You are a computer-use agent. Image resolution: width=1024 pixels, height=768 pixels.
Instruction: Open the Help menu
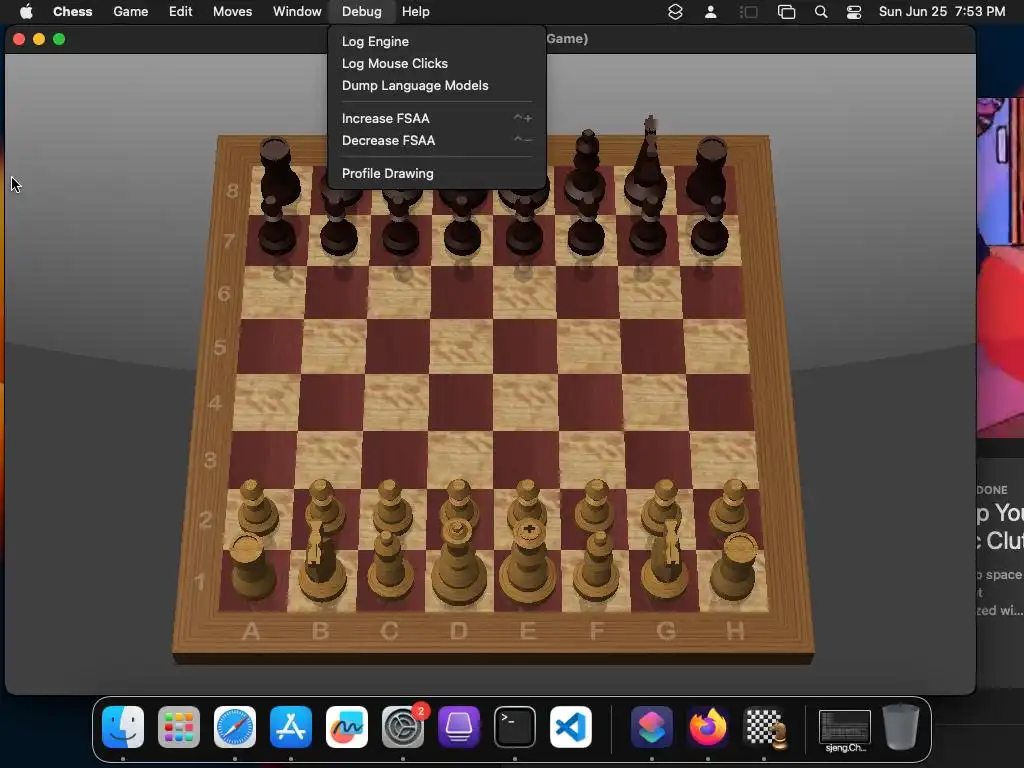pos(415,12)
